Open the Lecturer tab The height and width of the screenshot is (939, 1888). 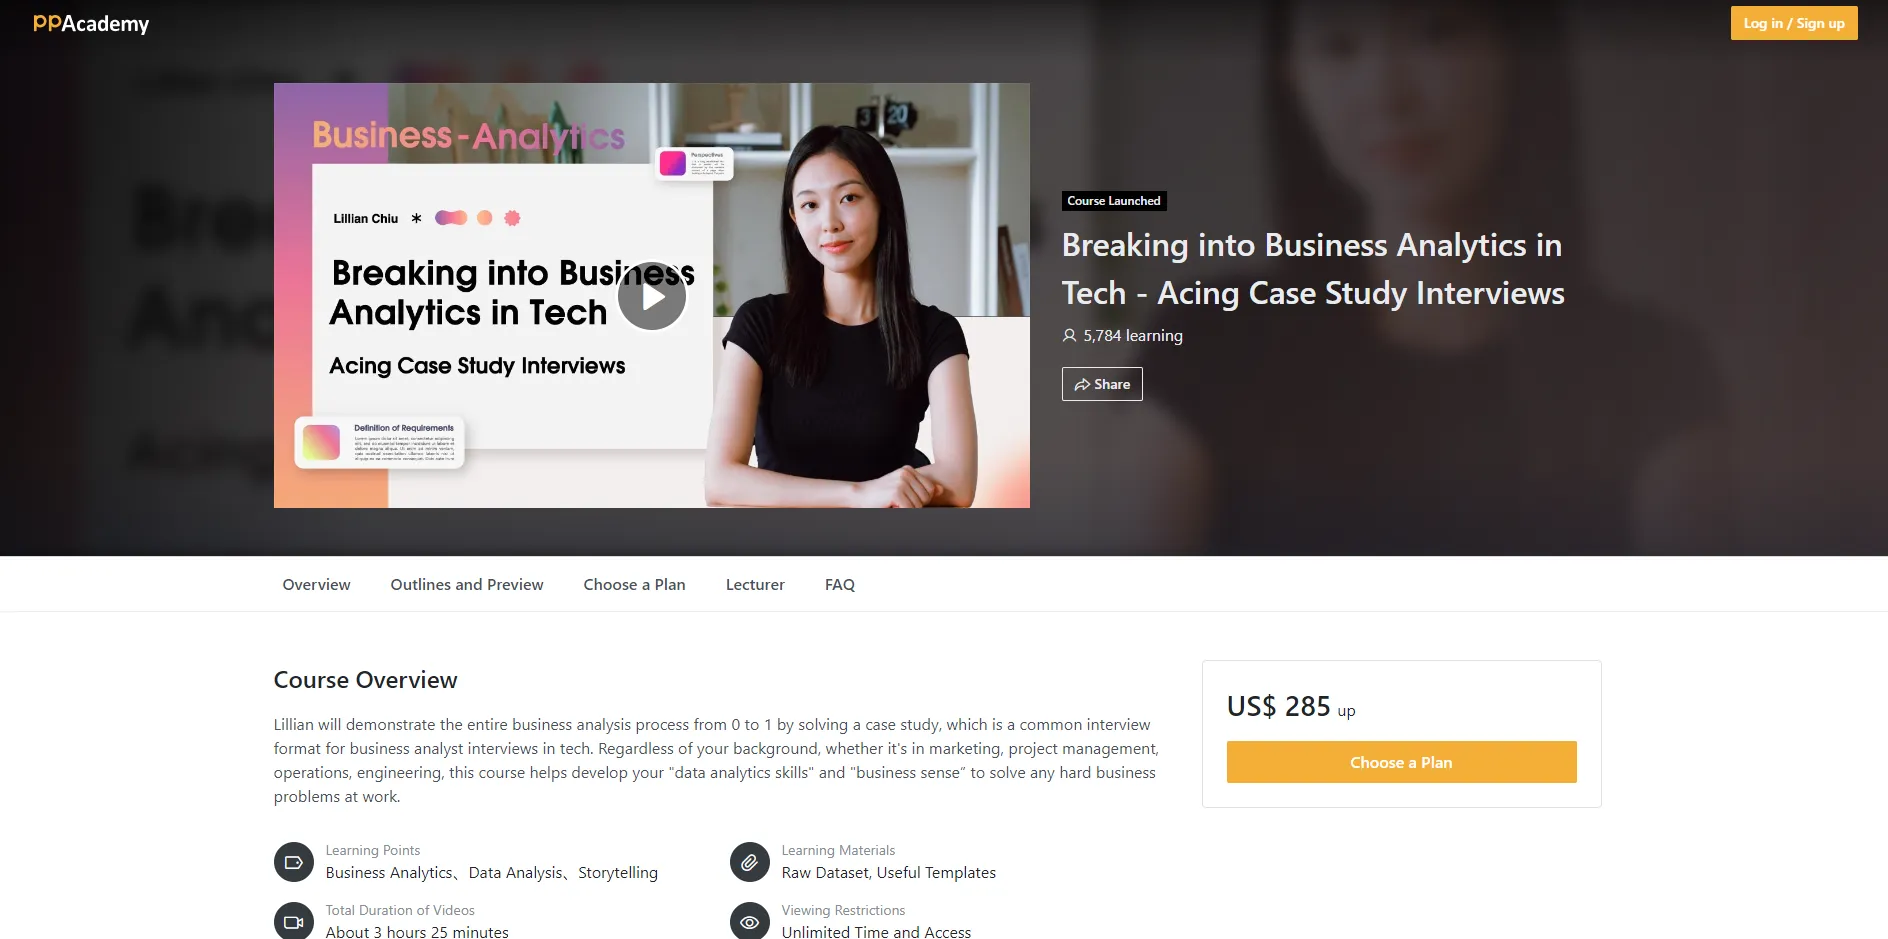(x=755, y=584)
